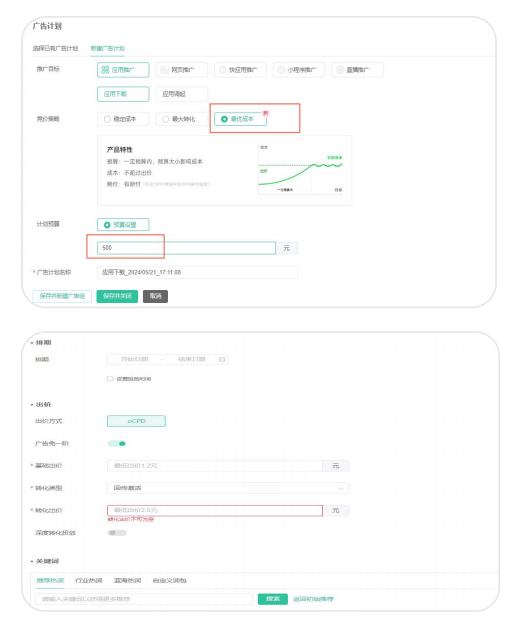This screenshot has width=518, height=632.
Task: Focus the plan budget field showing 500
Action: 186,248
